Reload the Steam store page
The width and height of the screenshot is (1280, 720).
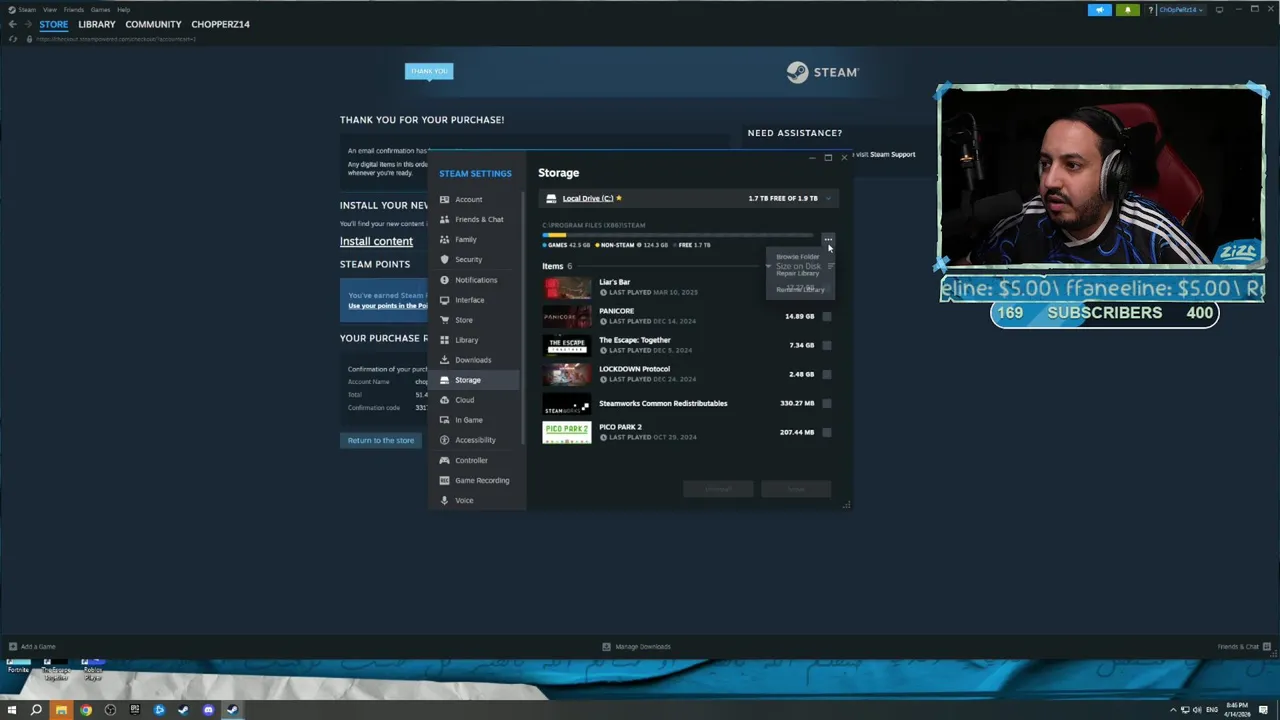(x=13, y=39)
